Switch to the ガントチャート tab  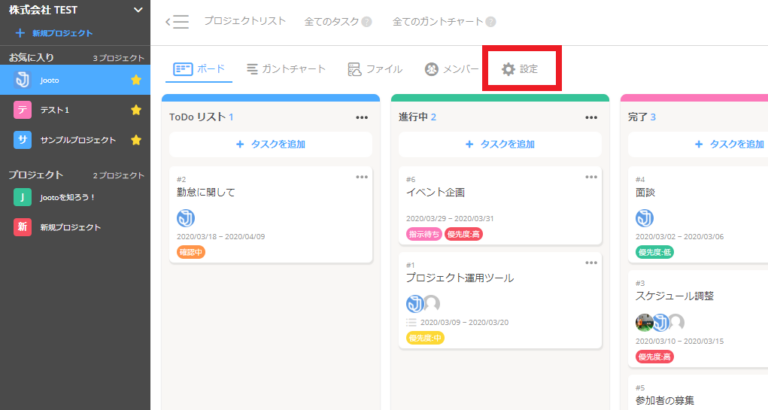tap(286, 69)
